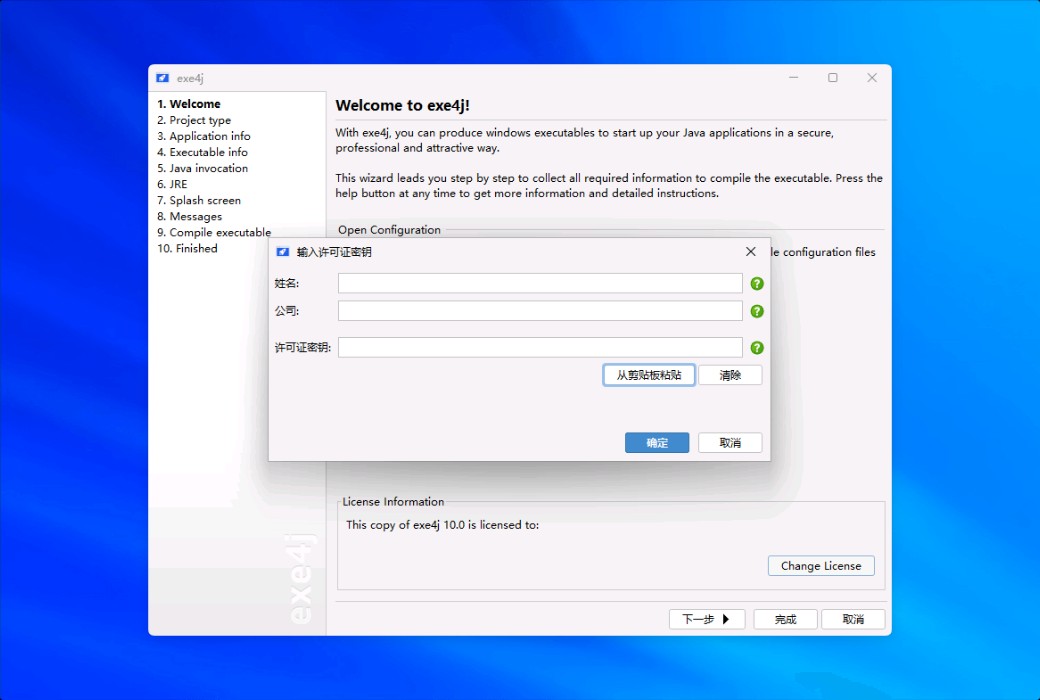Maximize the exe4j window
The image size is (1040, 700).
[832, 78]
